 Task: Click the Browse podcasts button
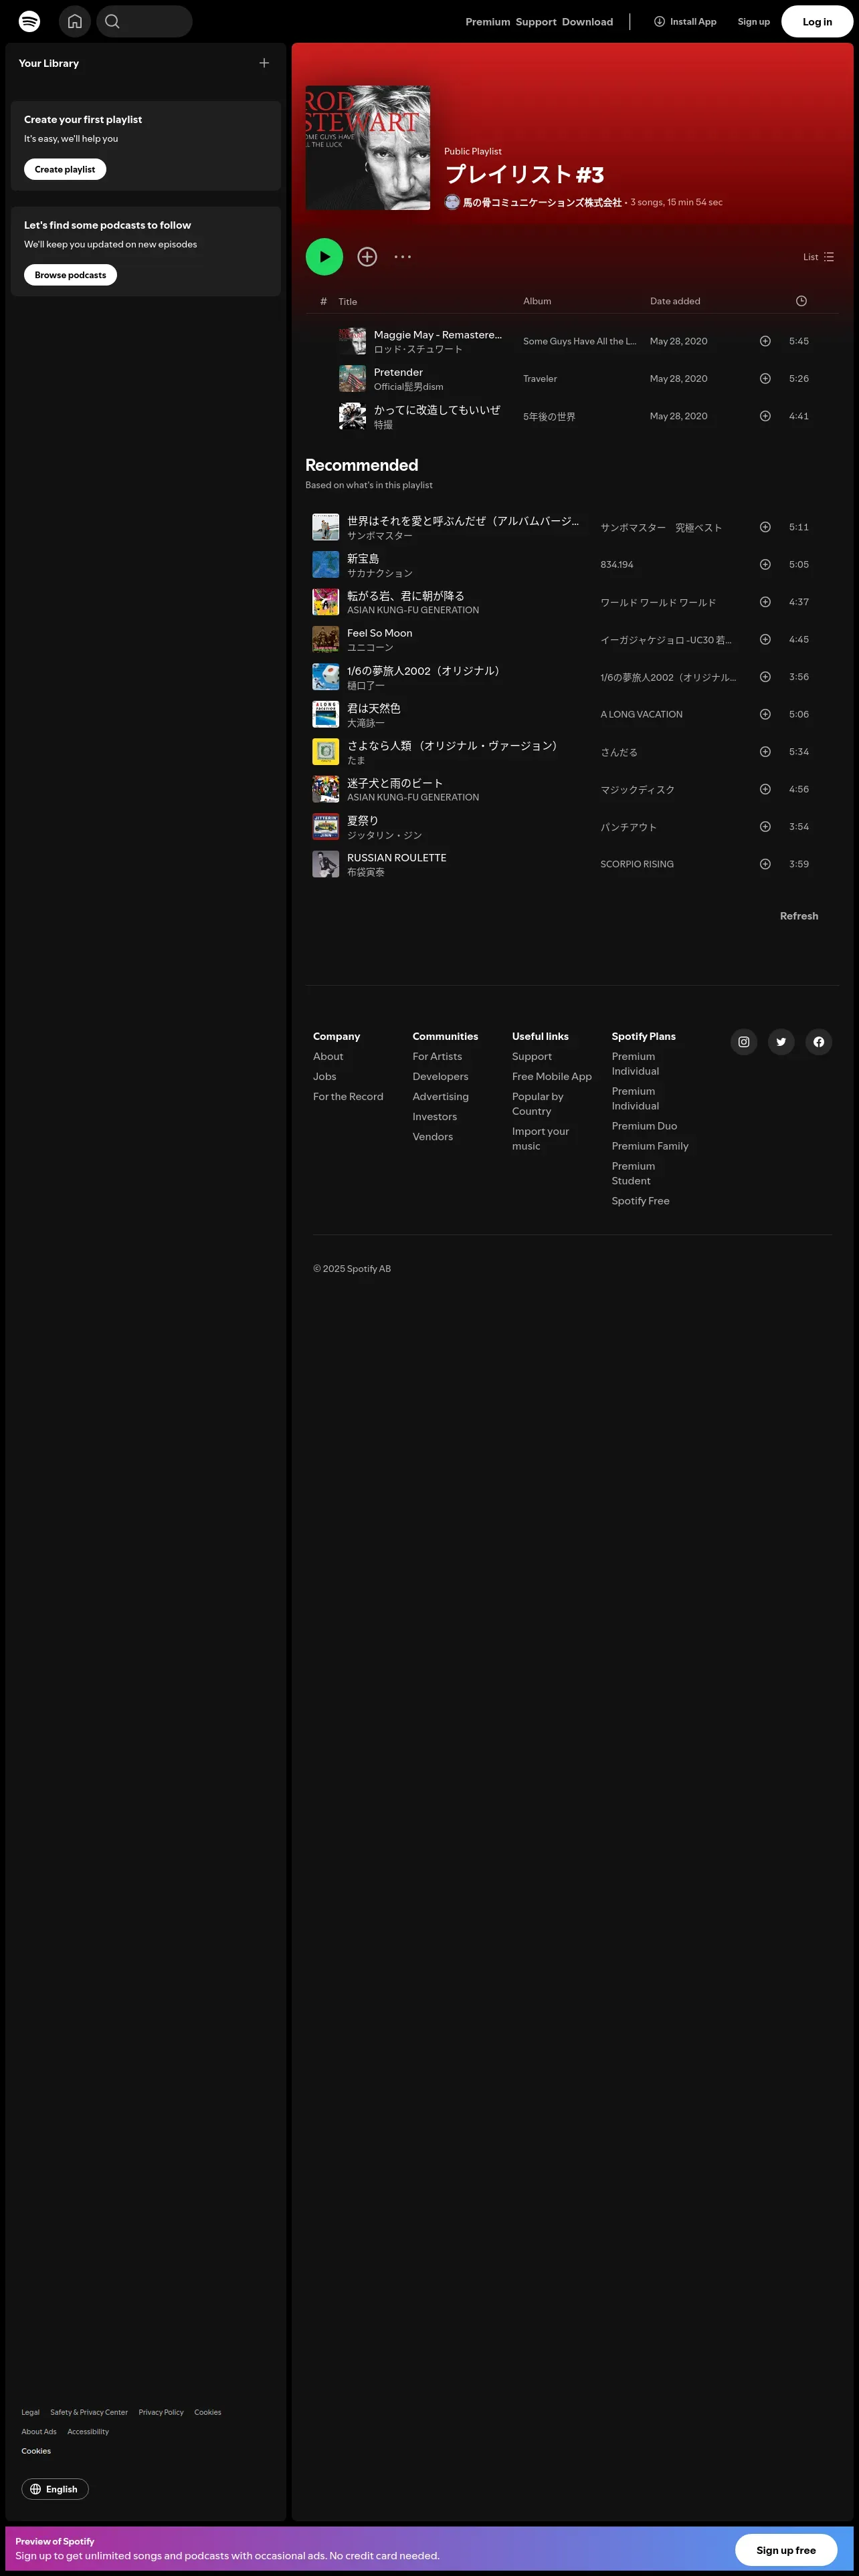[x=70, y=275]
